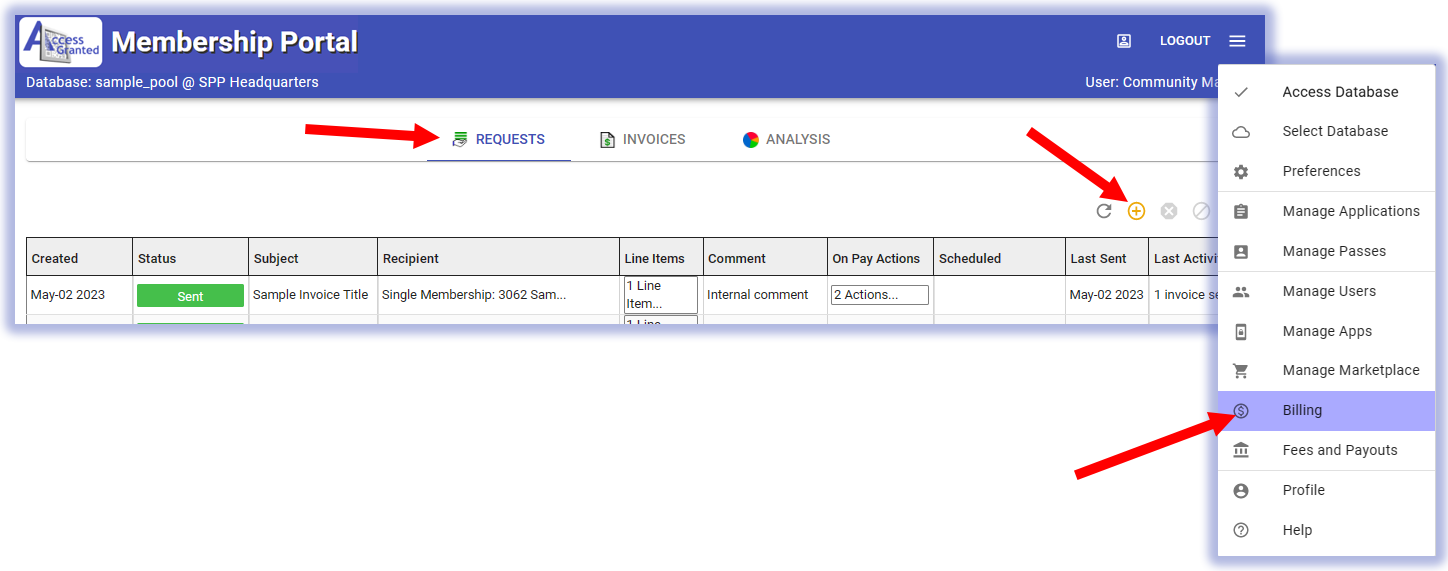Screen dimensions: 1448x571
Task: Select the Requests tab
Action: point(498,140)
